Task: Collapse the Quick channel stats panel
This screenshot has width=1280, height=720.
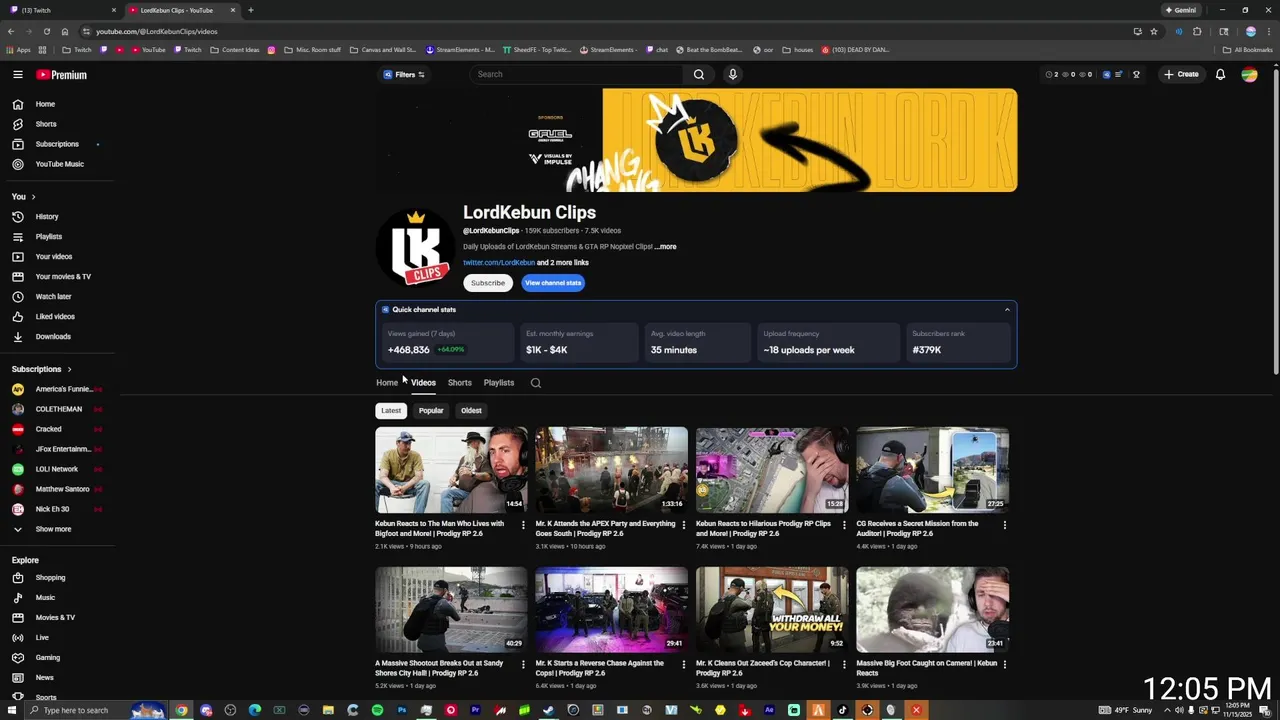Action: [1007, 310]
